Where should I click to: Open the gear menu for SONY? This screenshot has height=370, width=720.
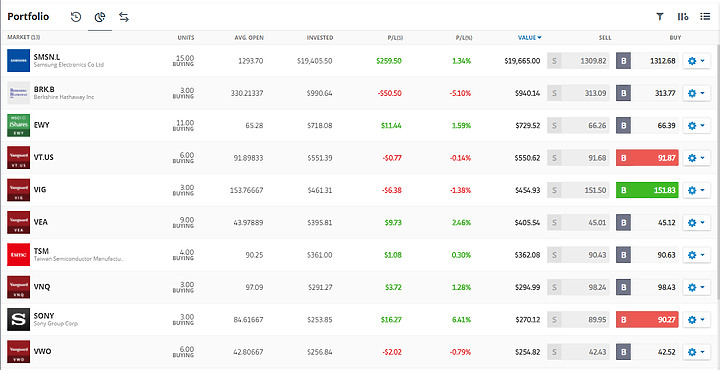[x=697, y=320]
